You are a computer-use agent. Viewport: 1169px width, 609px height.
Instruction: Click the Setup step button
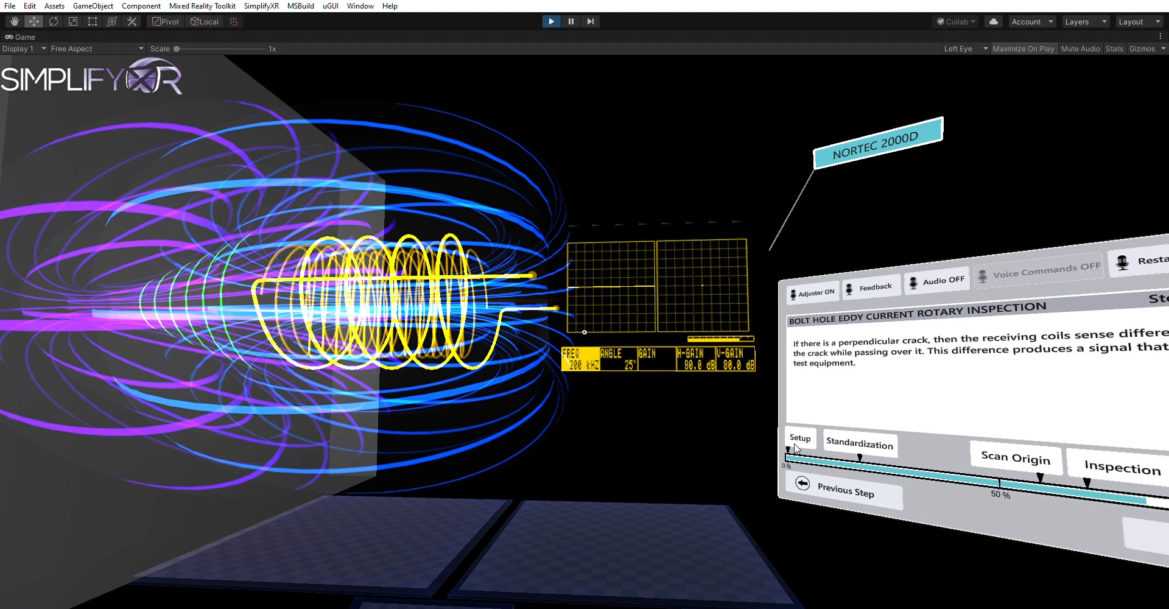point(800,438)
